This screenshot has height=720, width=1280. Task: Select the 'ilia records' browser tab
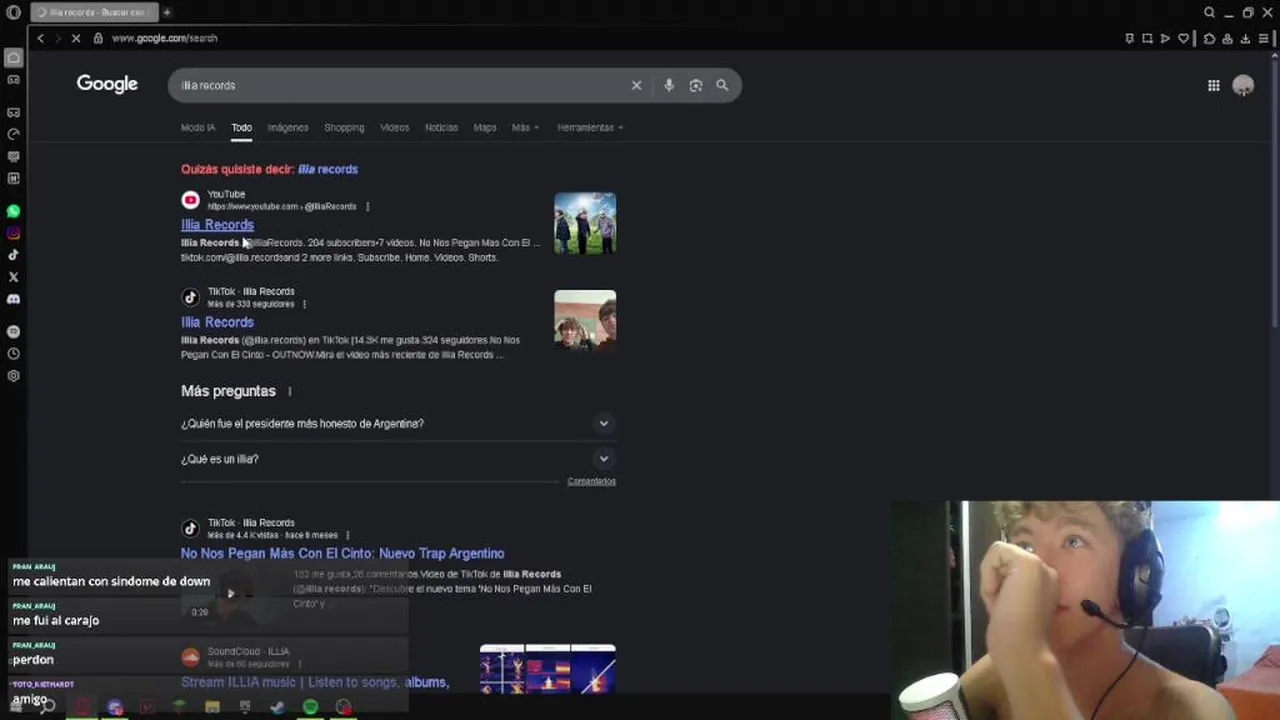(x=93, y=12)
